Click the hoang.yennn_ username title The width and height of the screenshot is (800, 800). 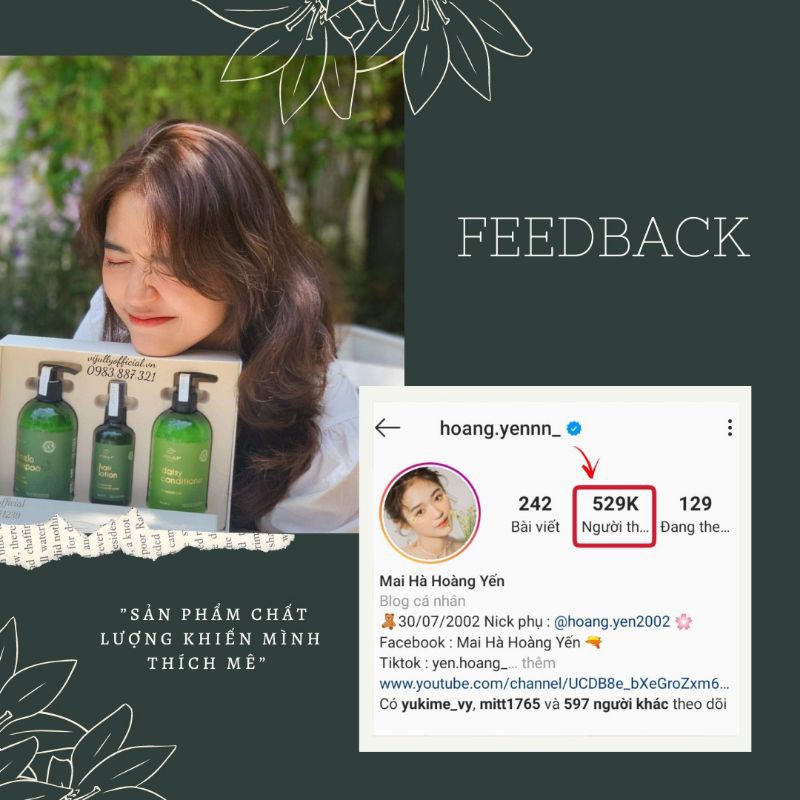point(499,429)
